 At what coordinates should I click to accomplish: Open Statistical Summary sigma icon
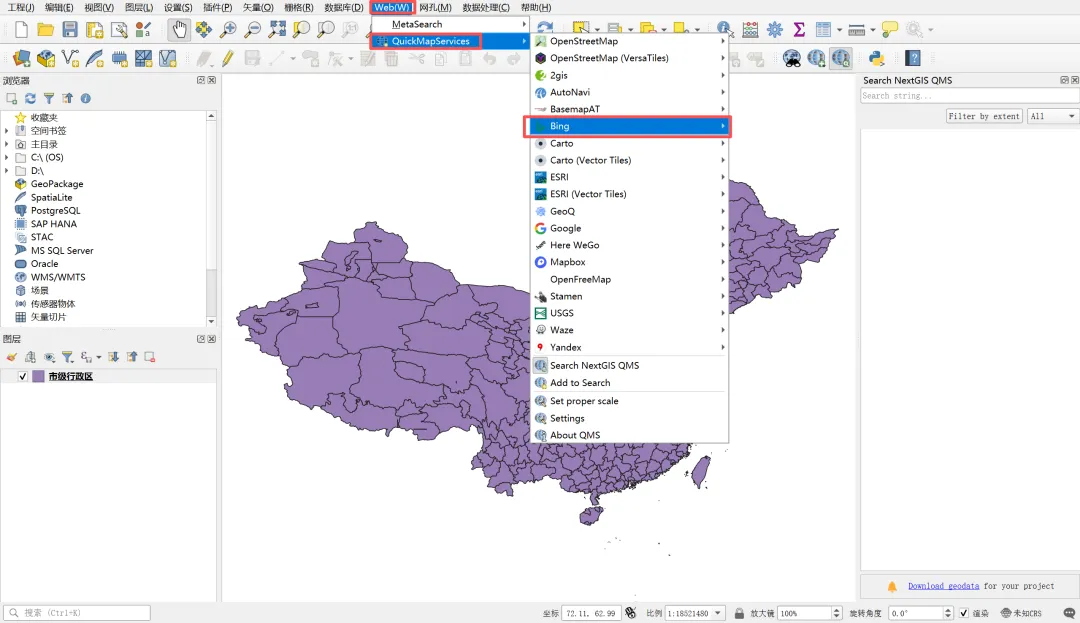[799, 30]
